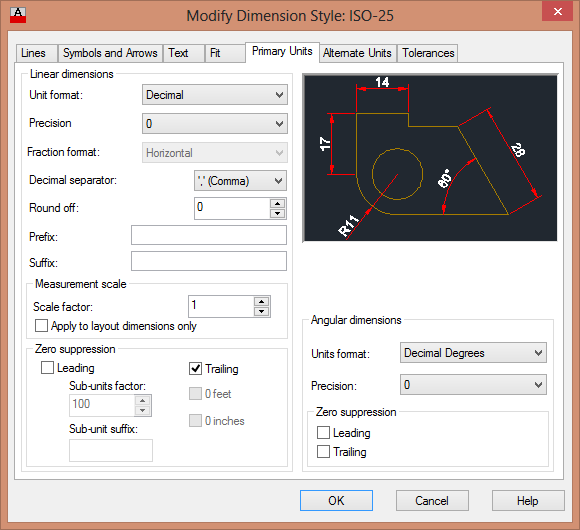
Task: Open angular Units format Decimal Degrees dropdown
Action: pos(473,353)
